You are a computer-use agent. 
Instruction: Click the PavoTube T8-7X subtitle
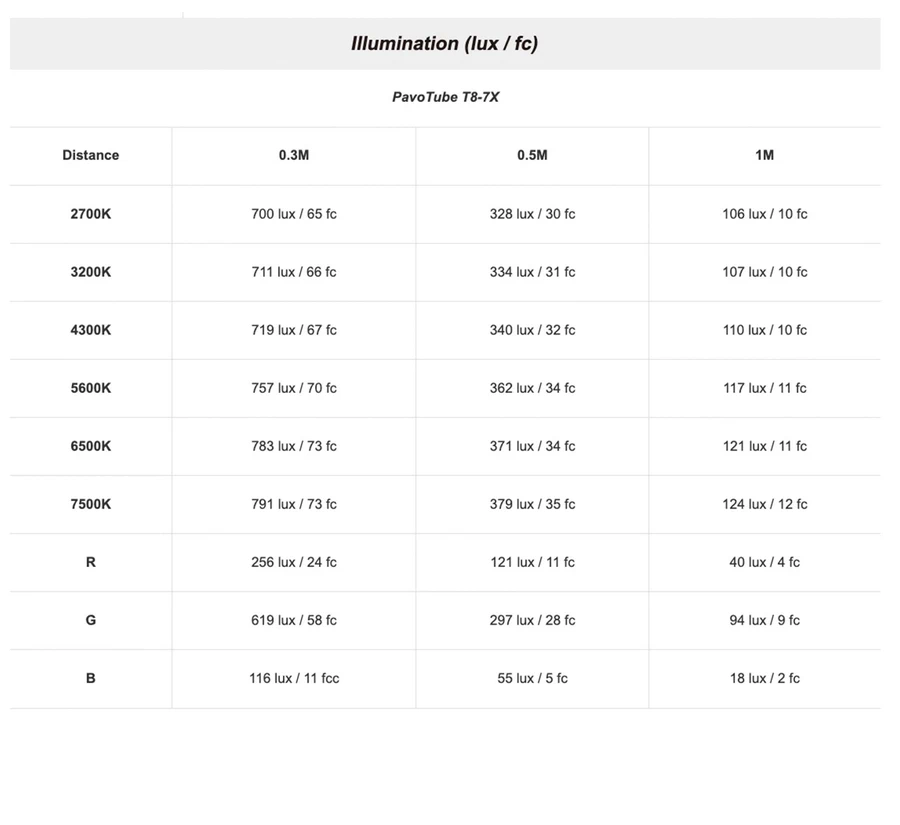pos(445,98)
